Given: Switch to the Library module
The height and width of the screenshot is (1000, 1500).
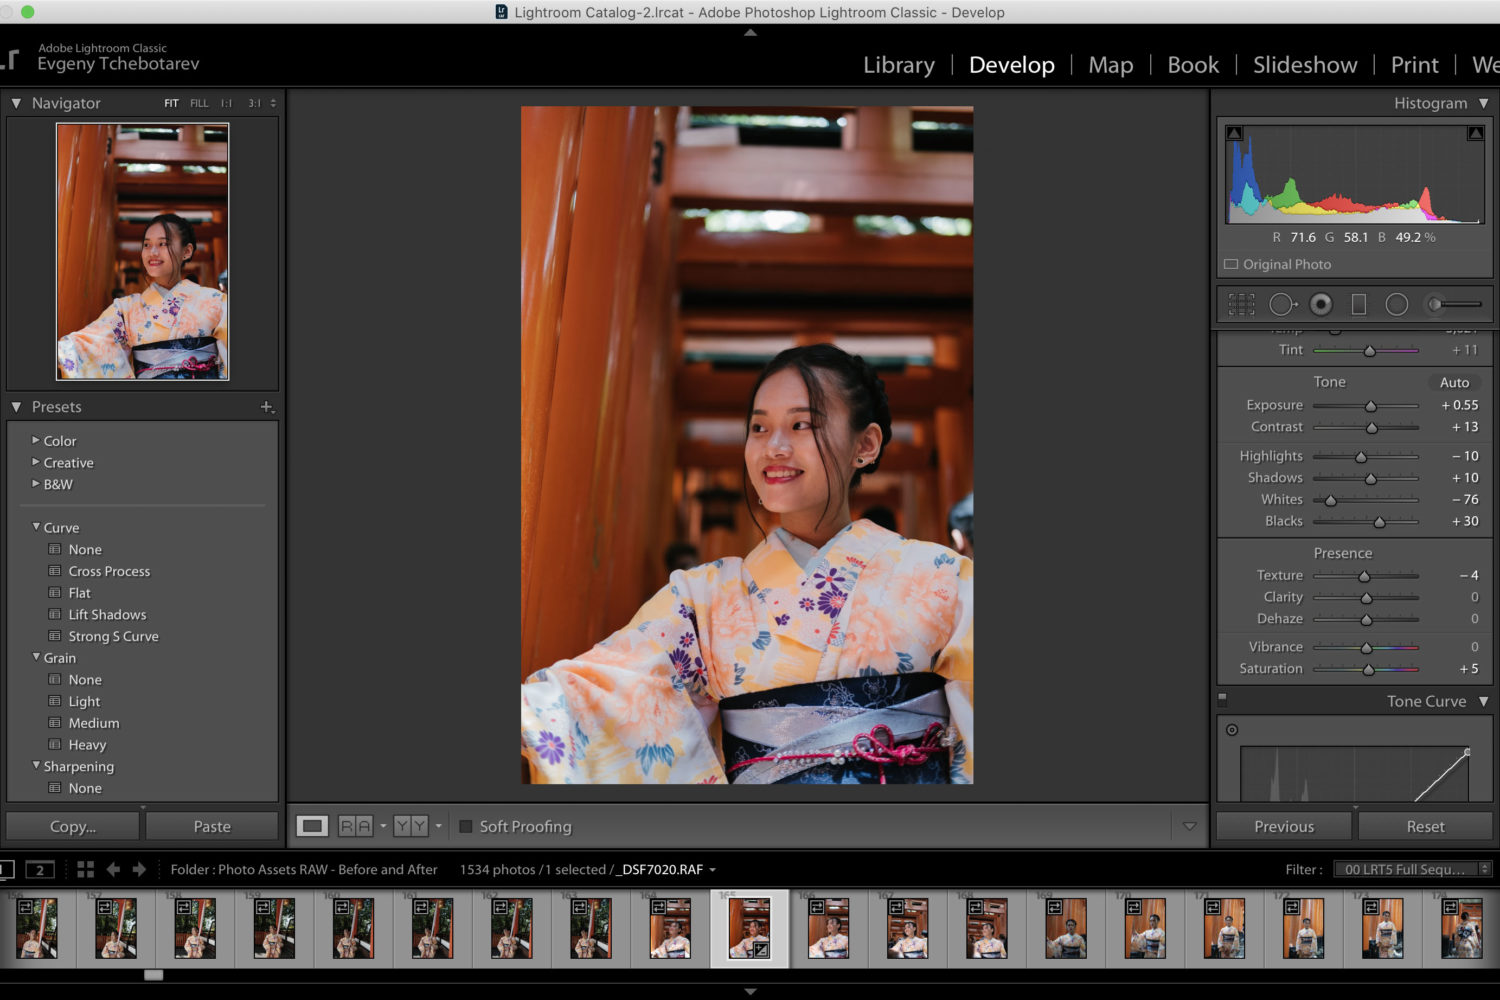Looking at the screenshot, I should [897, 64].
